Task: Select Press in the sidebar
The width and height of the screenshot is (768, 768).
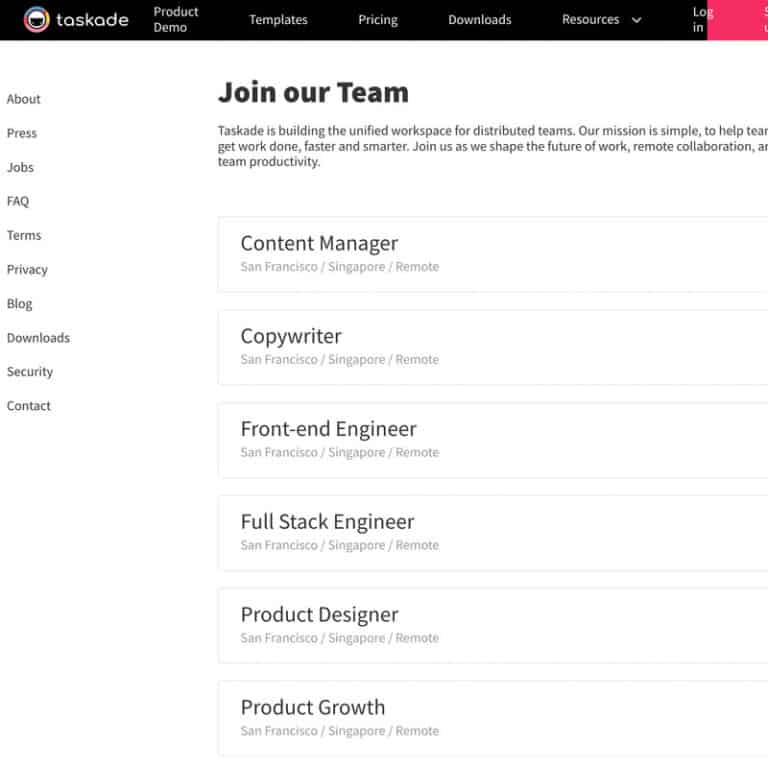Action: click(x=22, y=133)
